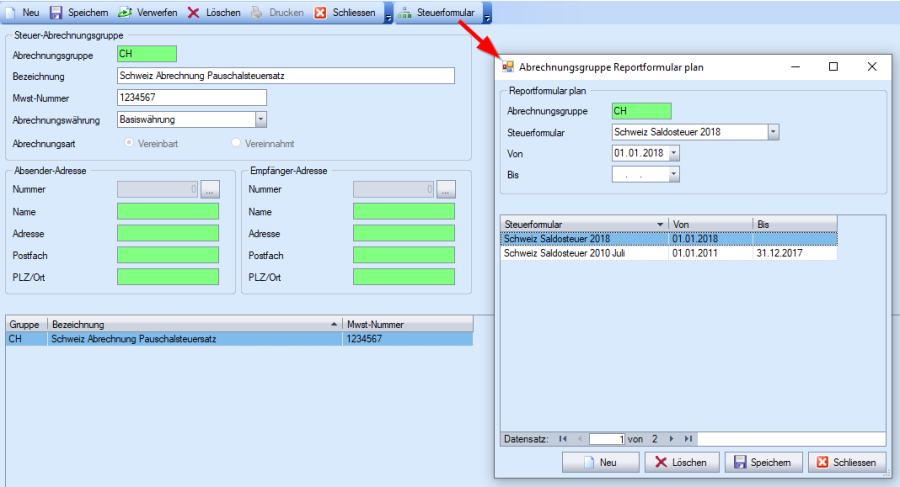Click the Mwst-Nummer field with 1234567
900x487 pixels.
192,98
